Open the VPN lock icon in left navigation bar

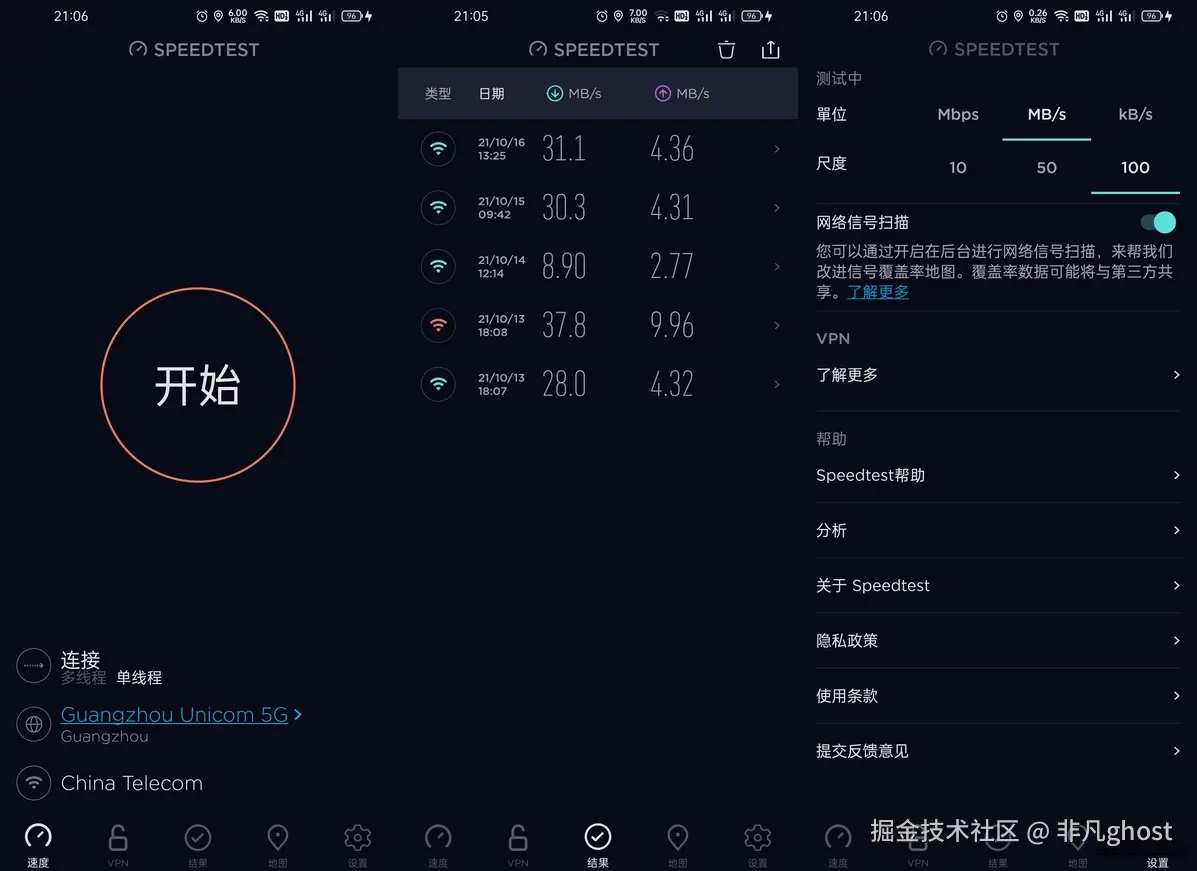[x=118, y=837]
